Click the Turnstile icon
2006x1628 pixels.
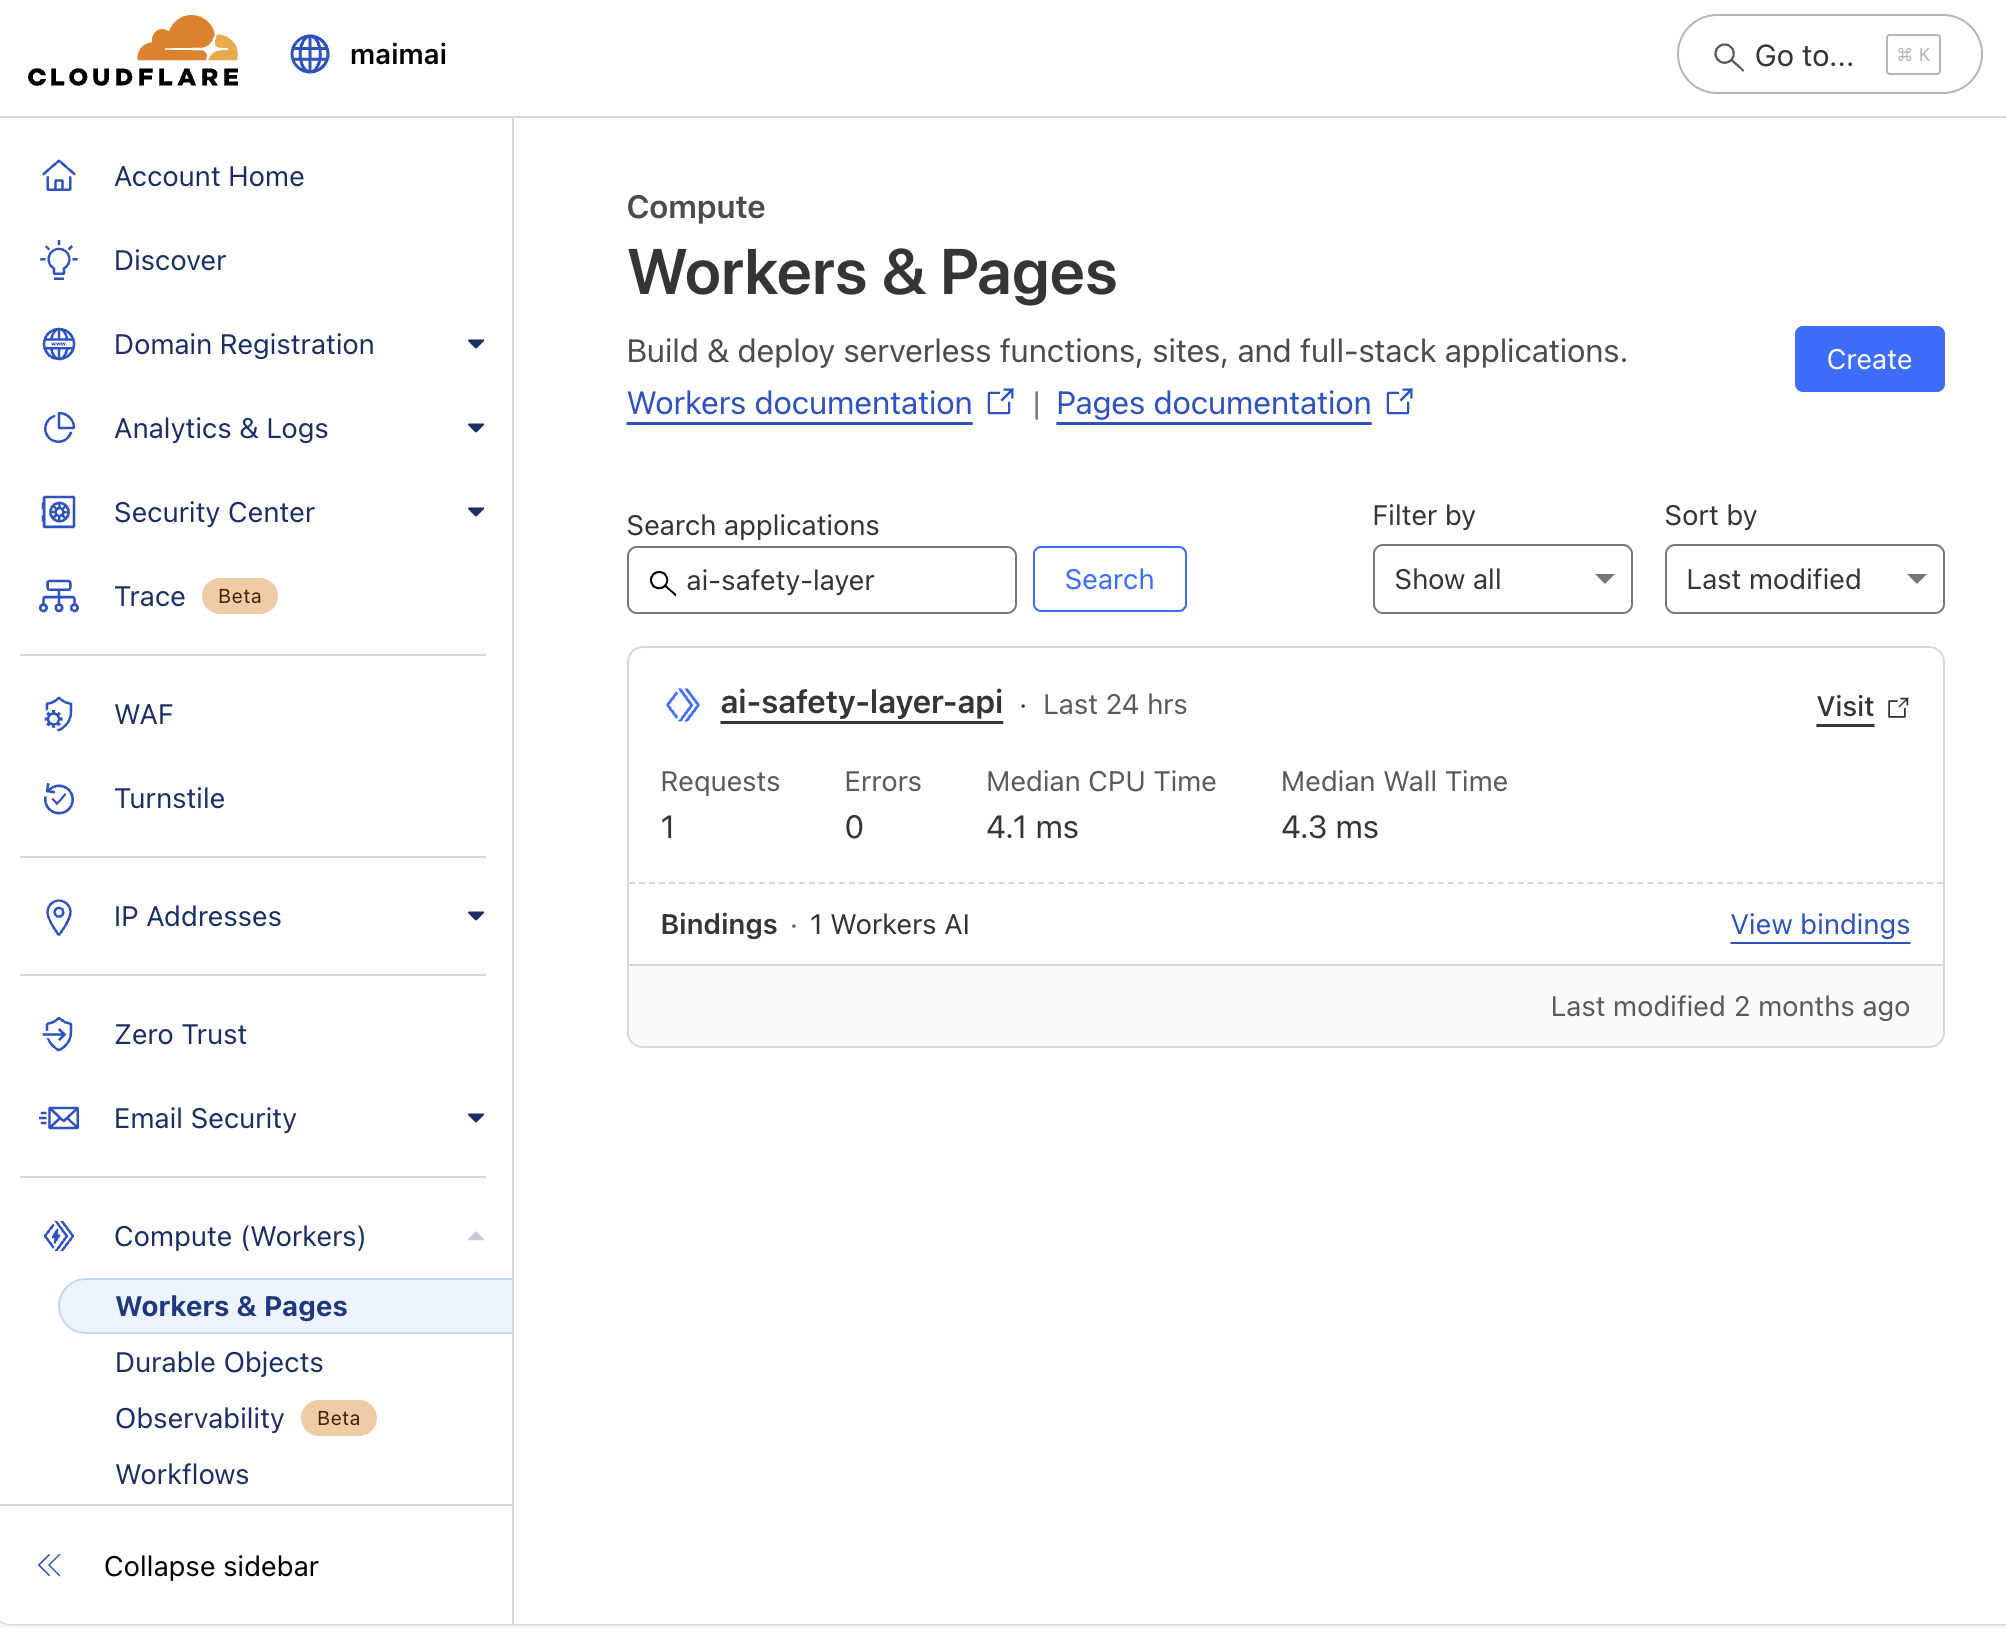pos(59,798)
